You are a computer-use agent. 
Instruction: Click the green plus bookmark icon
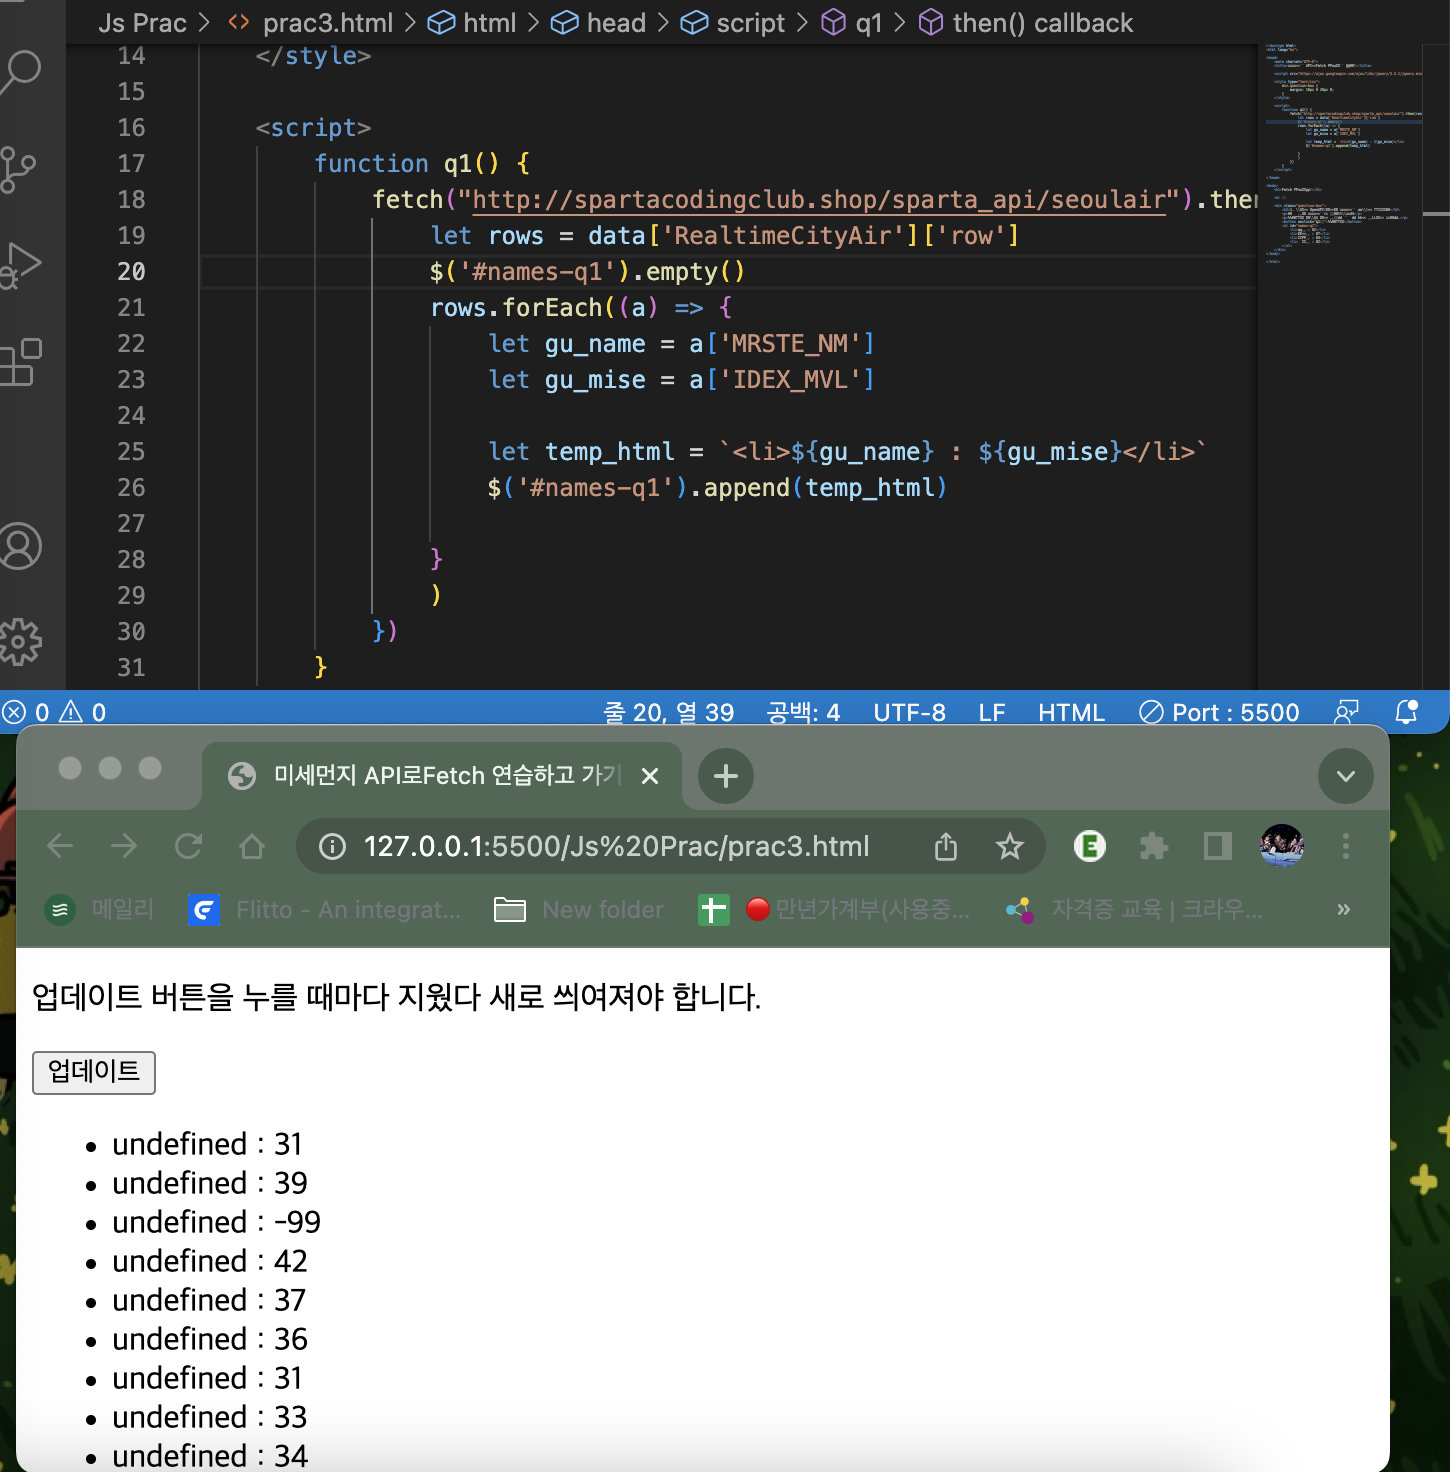pos(713,910)
